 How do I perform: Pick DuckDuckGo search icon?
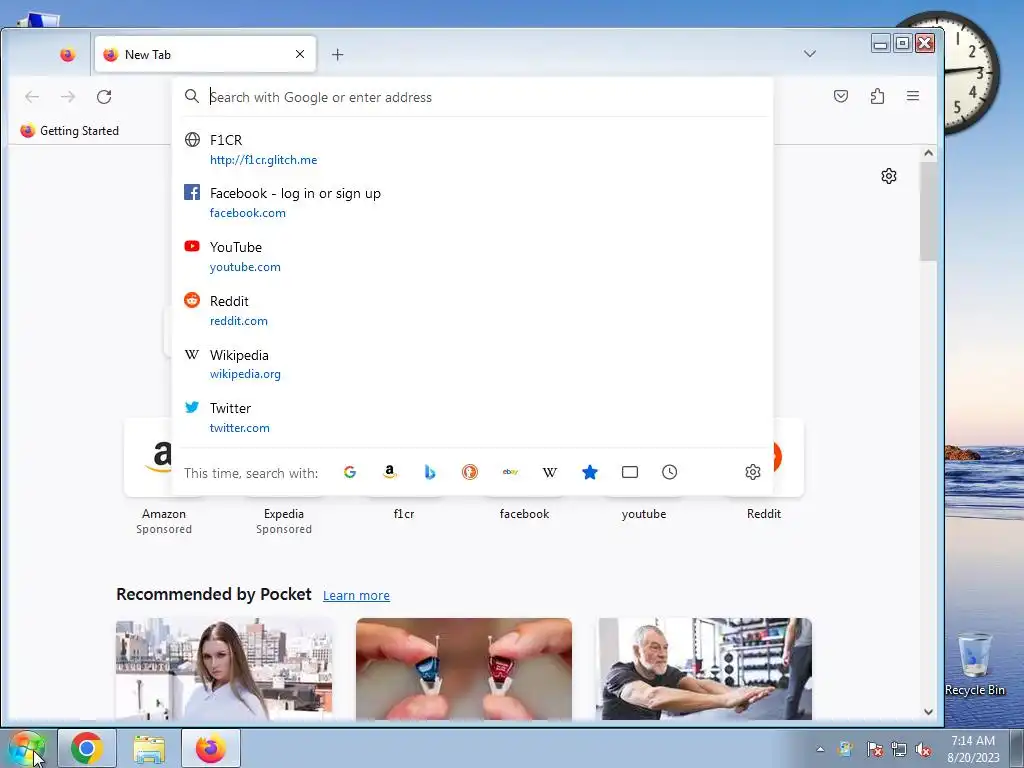[470, 472]
